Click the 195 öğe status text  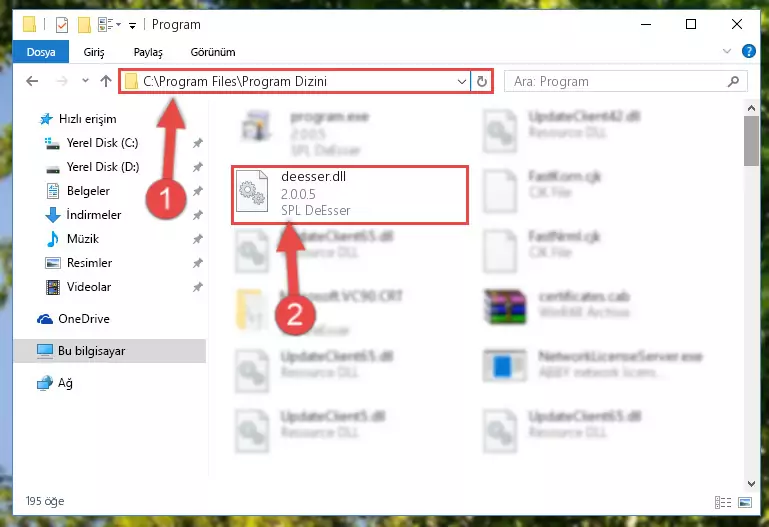pos(45,501)
